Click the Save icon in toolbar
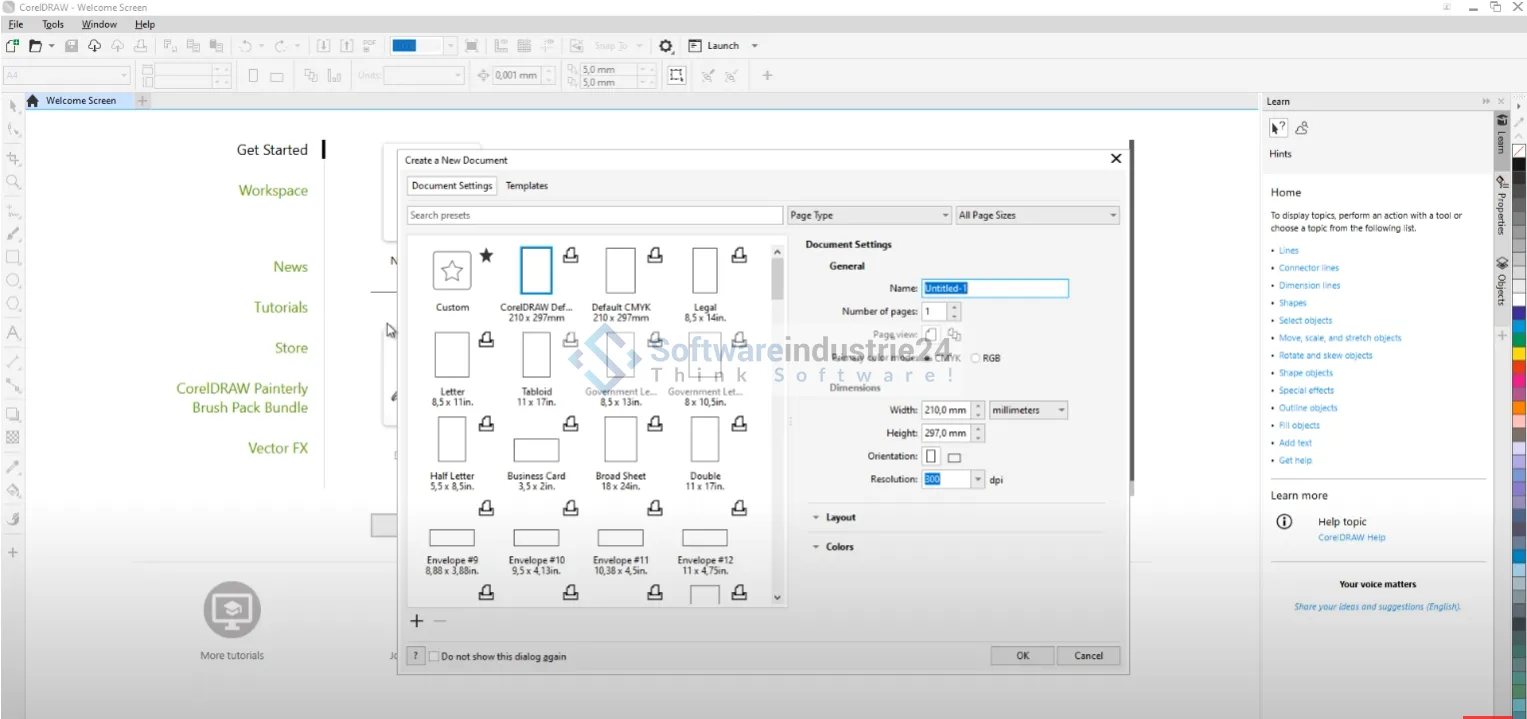This screenshot has height=719, width=1527. coord(71,46)
